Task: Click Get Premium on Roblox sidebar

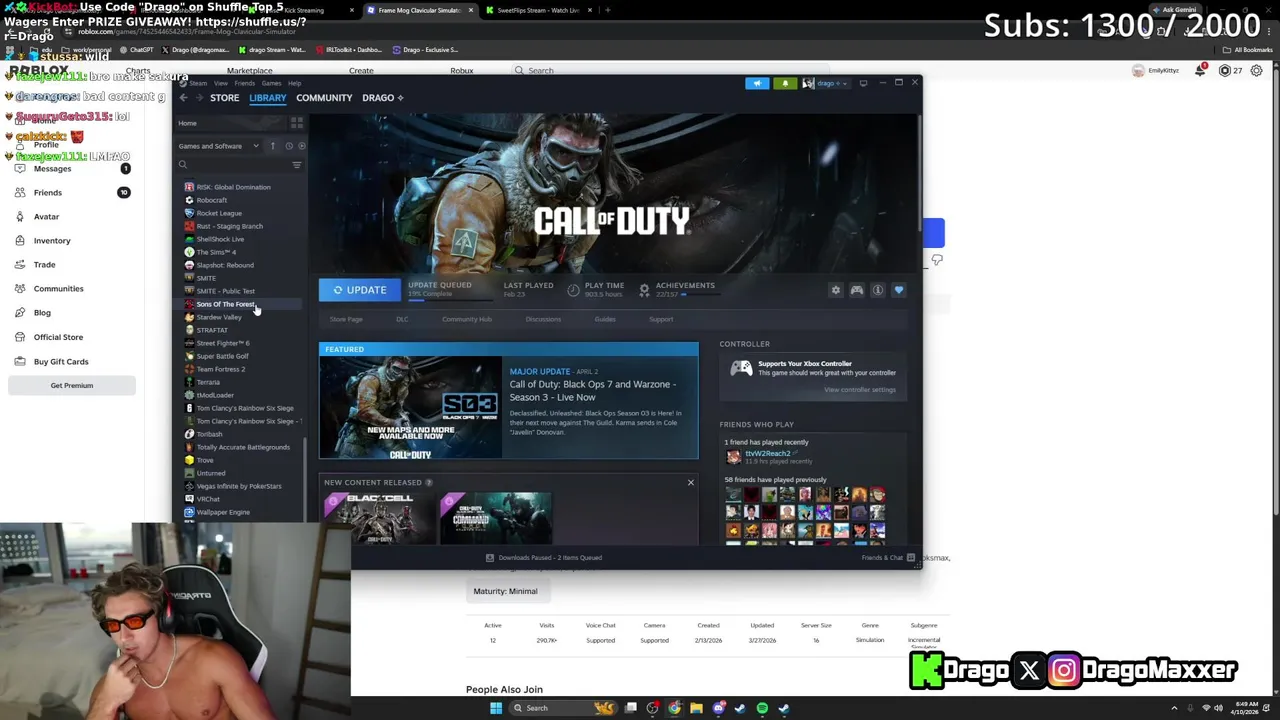Action: (x=72, y=385)
